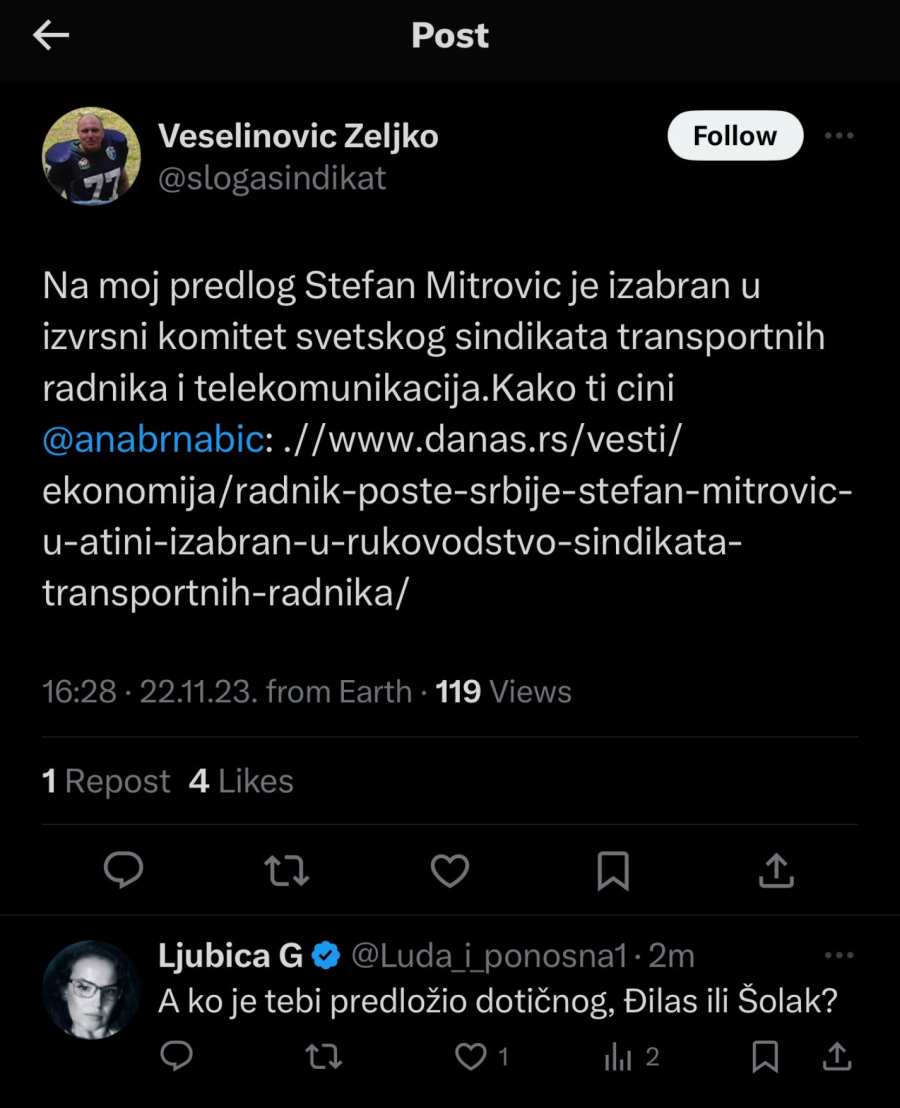View analytics for Ljubica G's comment
900x1108 pixels.
(x=619, y=1056)
